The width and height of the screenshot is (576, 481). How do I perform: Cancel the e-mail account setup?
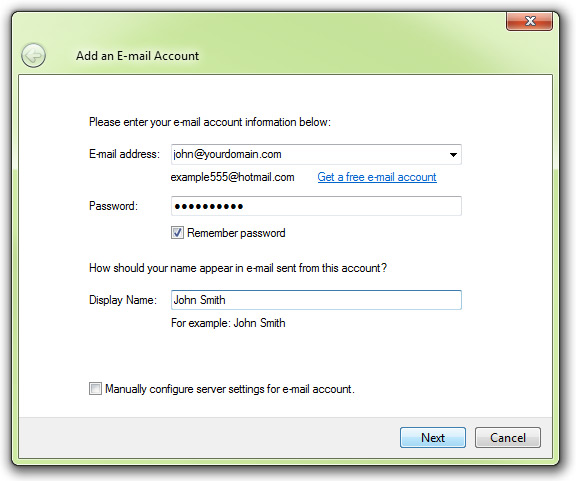508,437
